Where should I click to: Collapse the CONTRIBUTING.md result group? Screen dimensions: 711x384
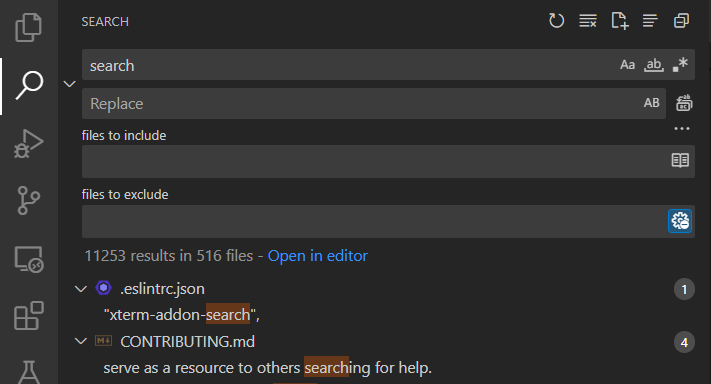tap(81, 341)
